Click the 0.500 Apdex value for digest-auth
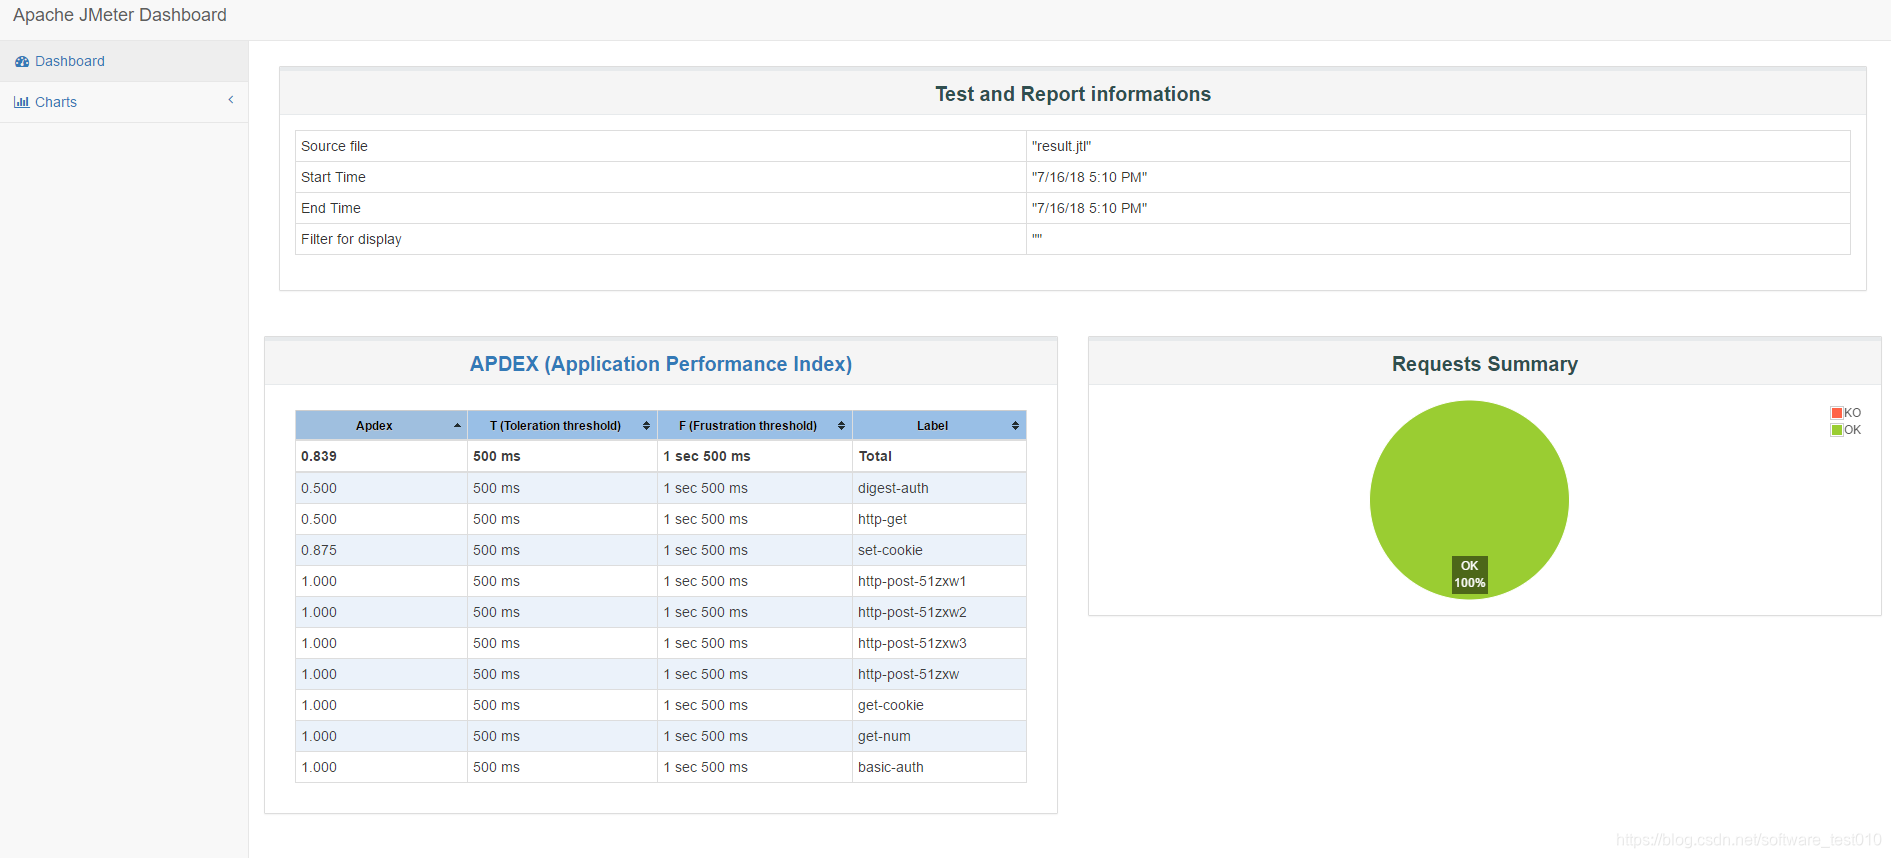 click(319, 488)
